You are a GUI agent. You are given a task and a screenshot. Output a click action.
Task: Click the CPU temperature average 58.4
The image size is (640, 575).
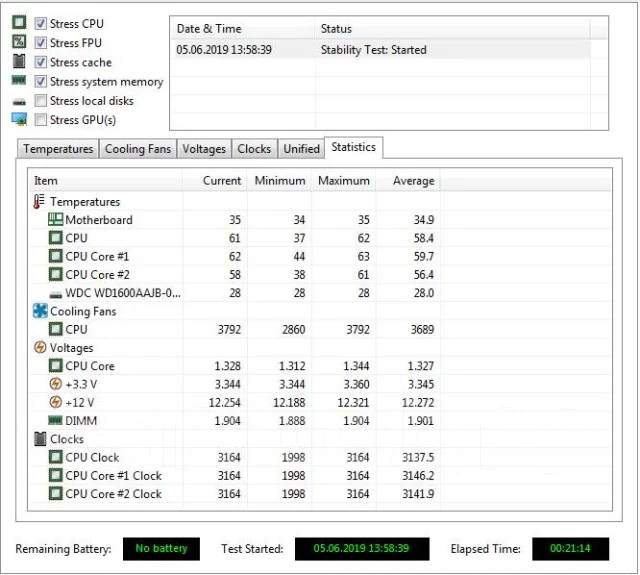(x=424, y=238)
